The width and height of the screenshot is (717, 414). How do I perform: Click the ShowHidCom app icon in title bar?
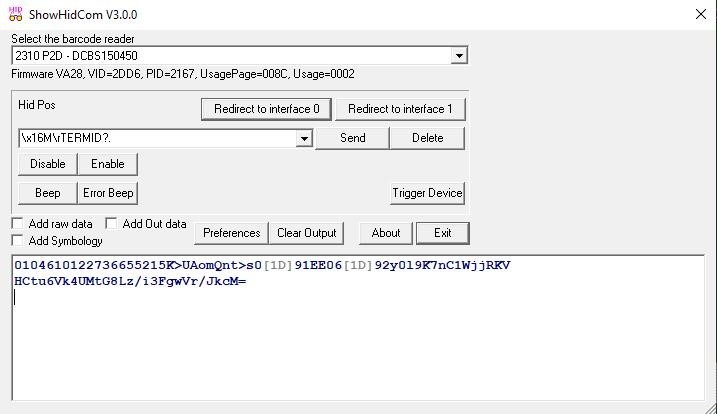(x=15, y=14)
